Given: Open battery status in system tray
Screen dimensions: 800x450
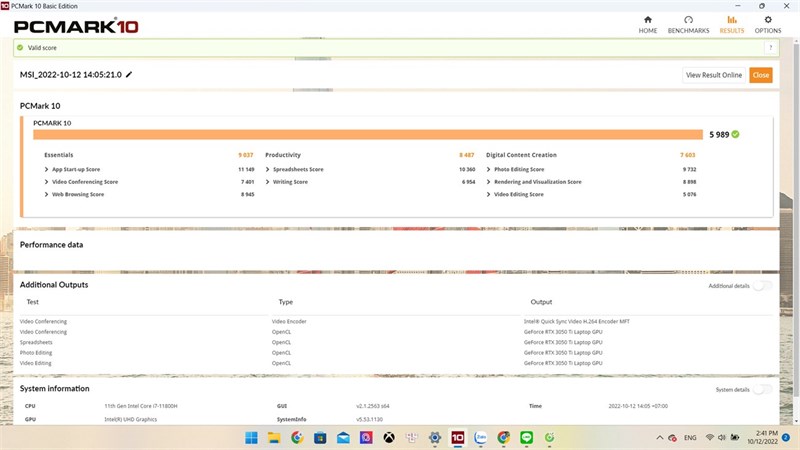Looking at the screenshot, I should coord(735,437).
